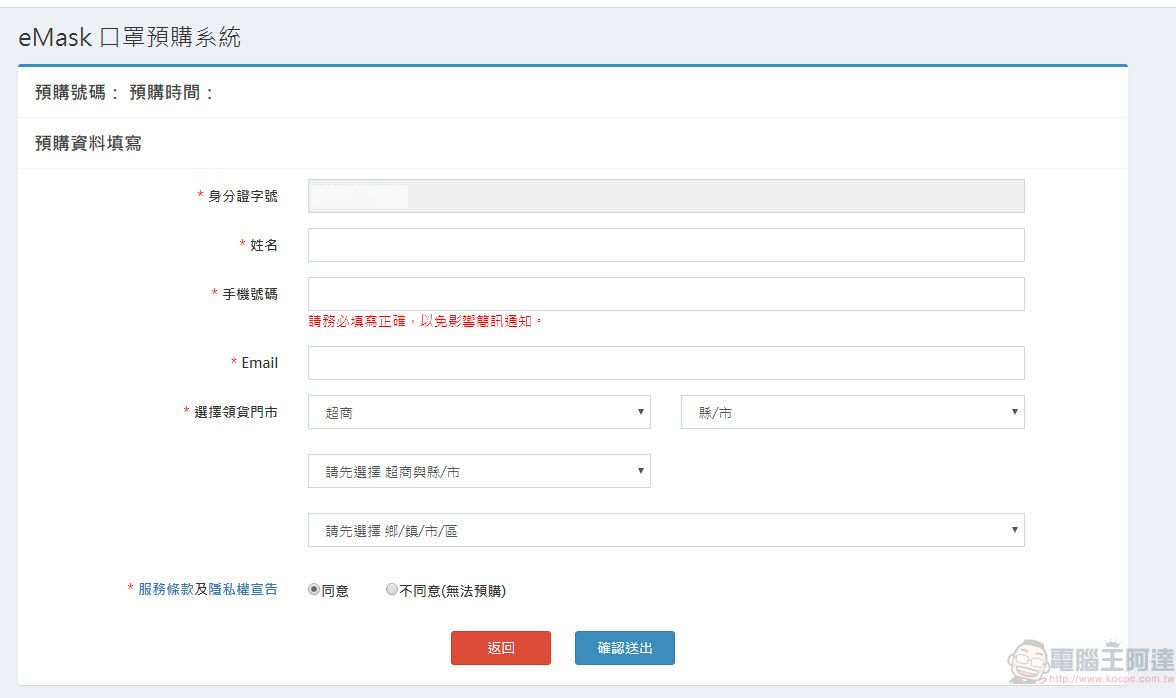Click the Email input field
The width and height of the screenshot is (1176, 698).
[666, 363]
